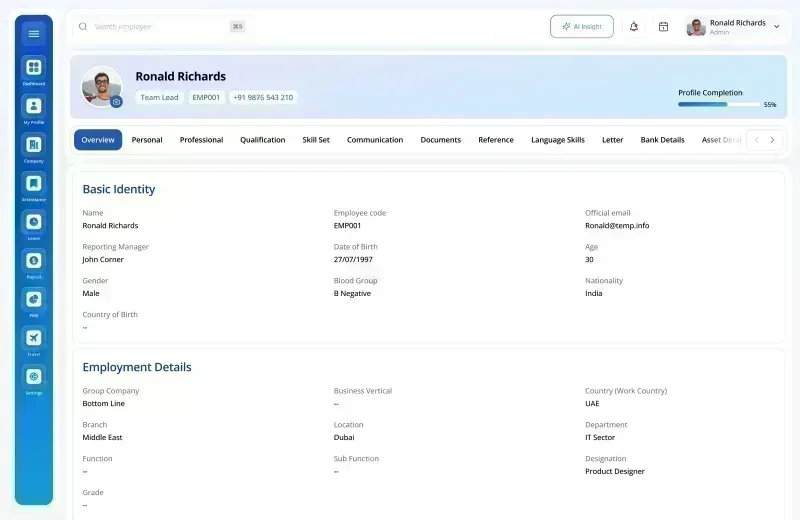
Task: Click the Employee code EMP001 value
Action: (347, 226)
